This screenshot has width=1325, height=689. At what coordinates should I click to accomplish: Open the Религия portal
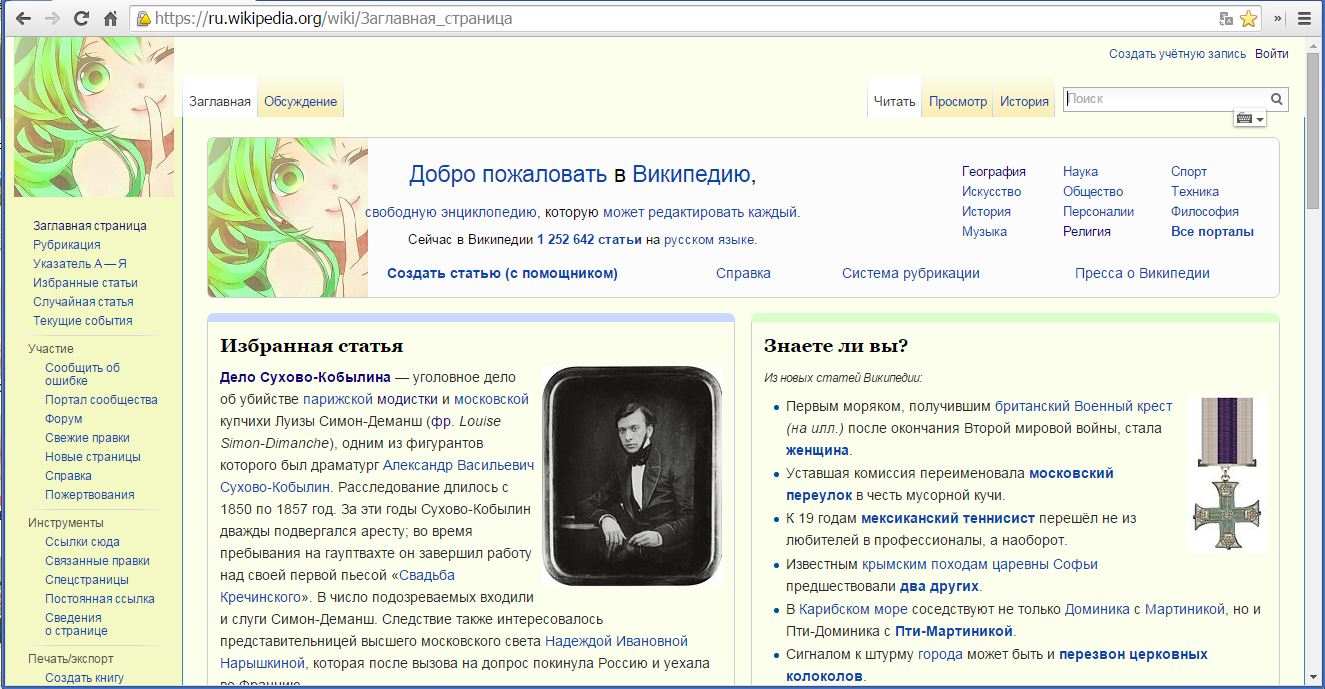pyautogui.click(x=1086, y=231)
